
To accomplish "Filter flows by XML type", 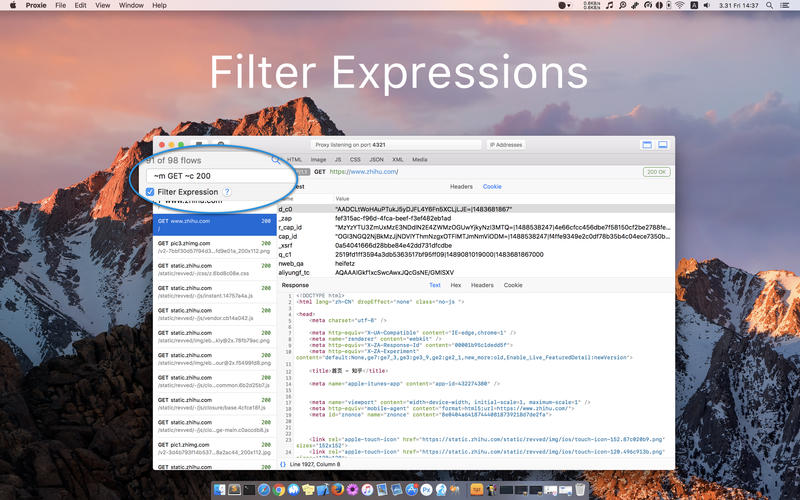I will [x=398, y=160].
